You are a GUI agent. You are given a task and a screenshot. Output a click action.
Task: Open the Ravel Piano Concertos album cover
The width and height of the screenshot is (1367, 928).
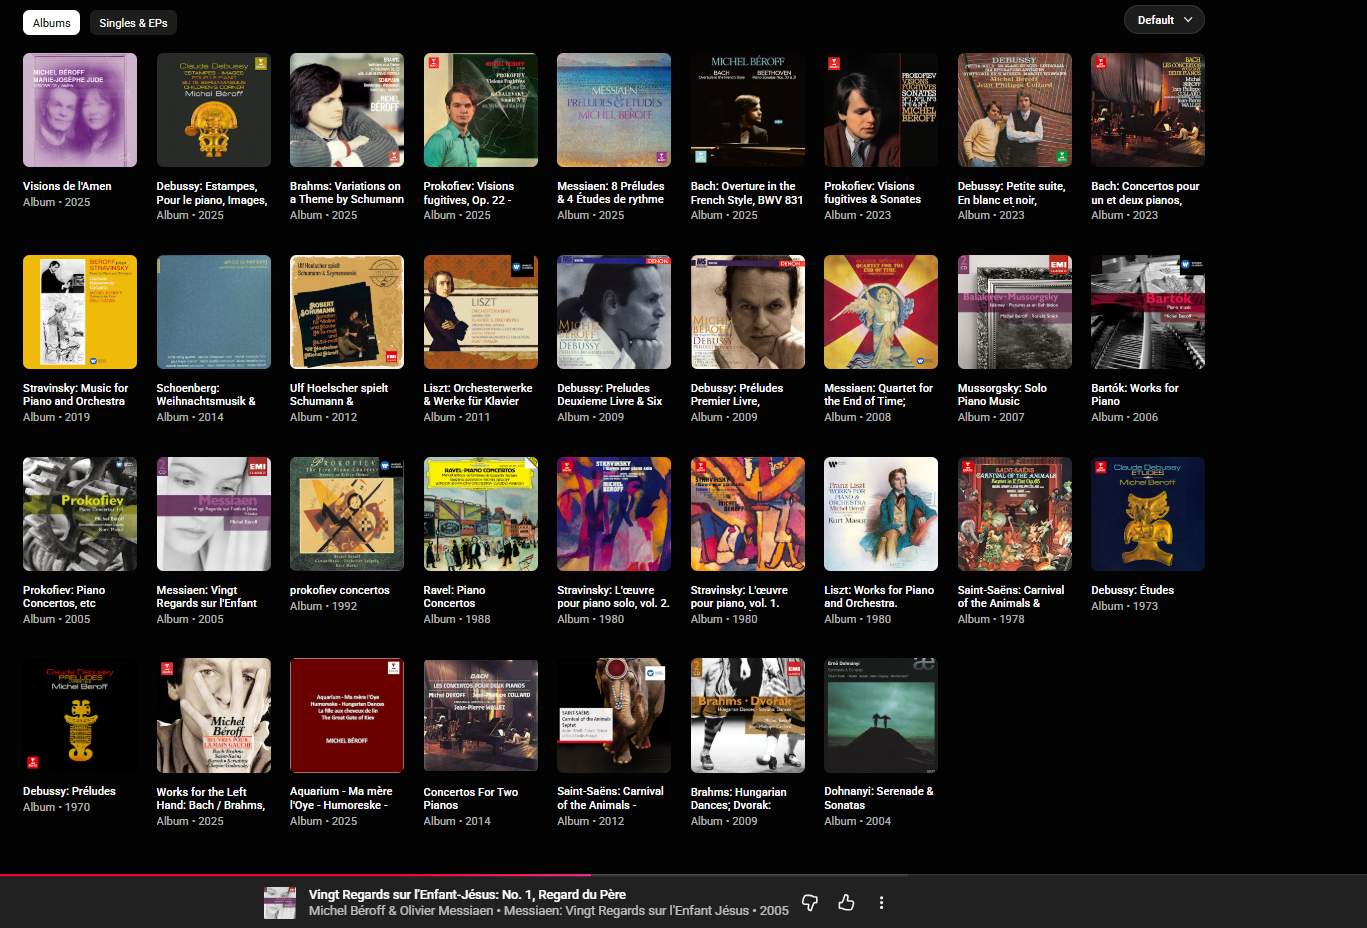[x=481, y=514]
